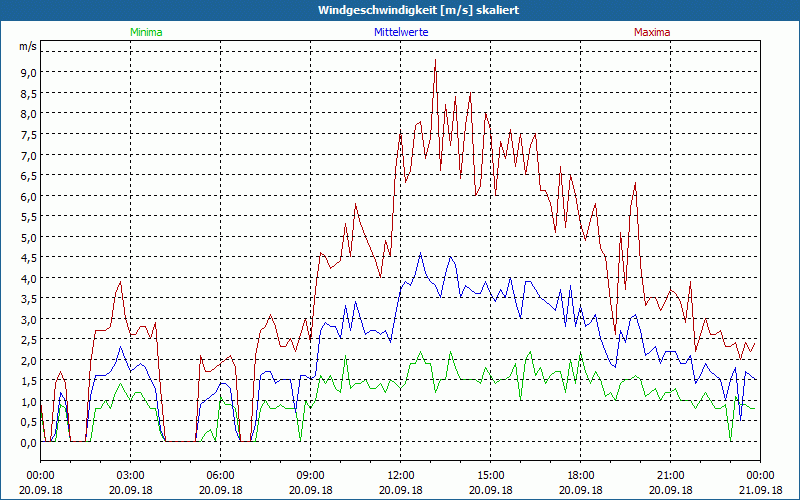The width and height of the screenshot is (800, 500).
Task: Click the 1,5 y-axis value
Action: pyautogui.click(x=29, y=381)
